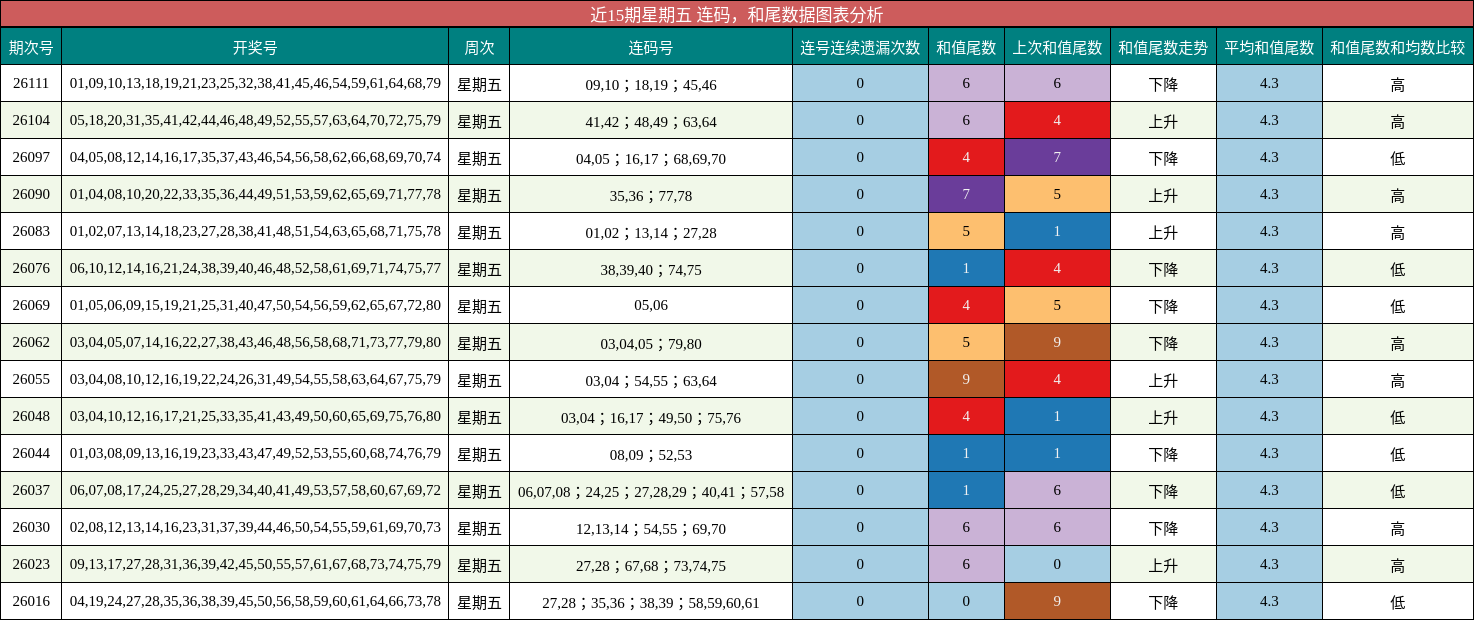Click 上次和值尾数 cell 0 in row 26023
The image size is (1474, 620).
click(1057, 565)
